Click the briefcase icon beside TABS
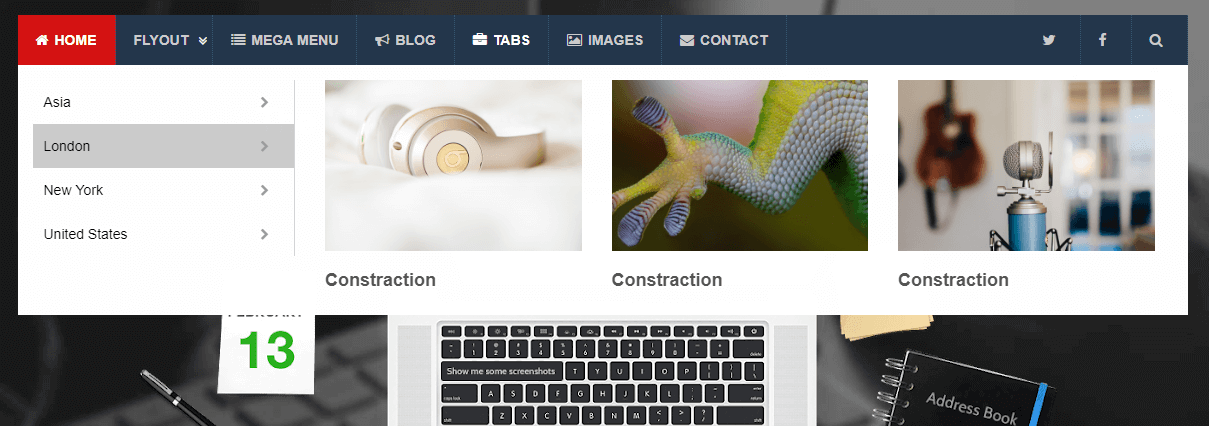The height and width of the screenshot is (426, 1209). tap(480, 40)
